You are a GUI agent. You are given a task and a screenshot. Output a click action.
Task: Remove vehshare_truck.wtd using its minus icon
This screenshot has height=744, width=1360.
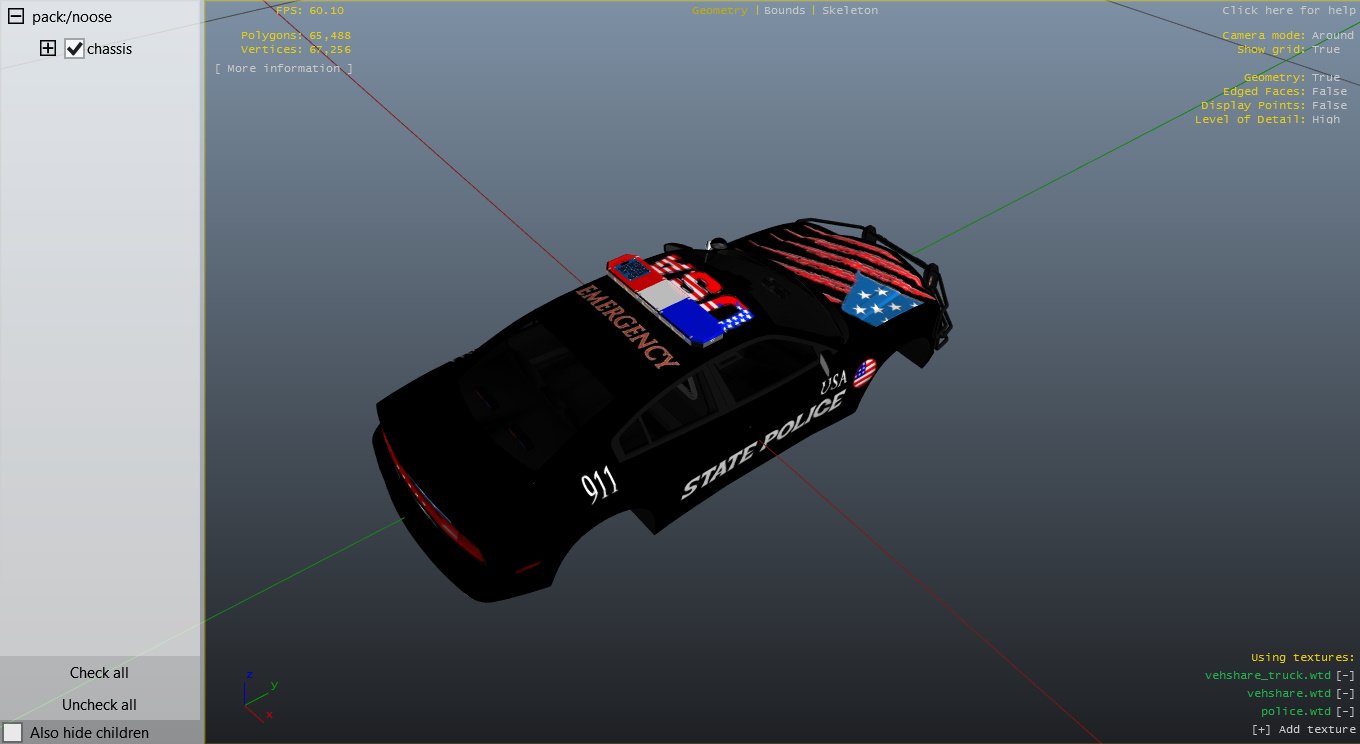tap(1346, 676)
